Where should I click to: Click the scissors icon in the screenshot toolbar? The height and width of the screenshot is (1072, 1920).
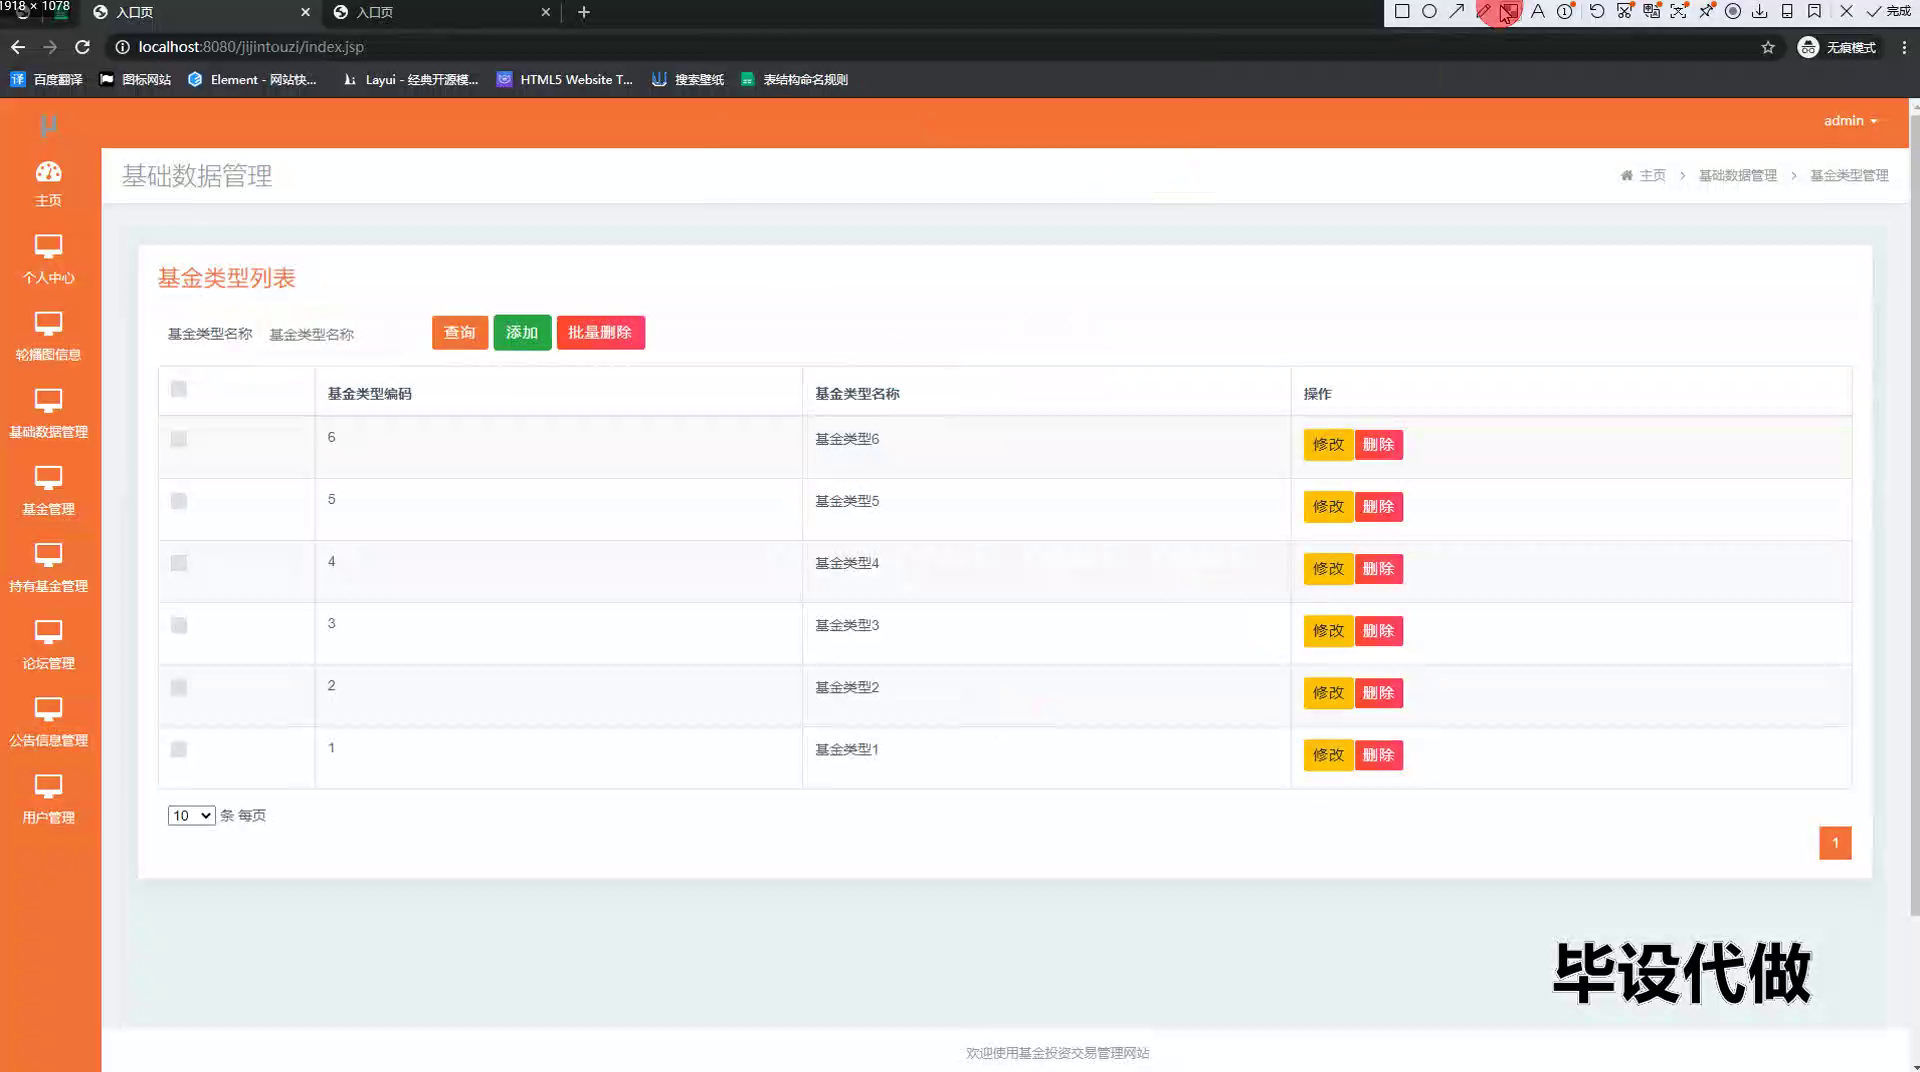1625,12
